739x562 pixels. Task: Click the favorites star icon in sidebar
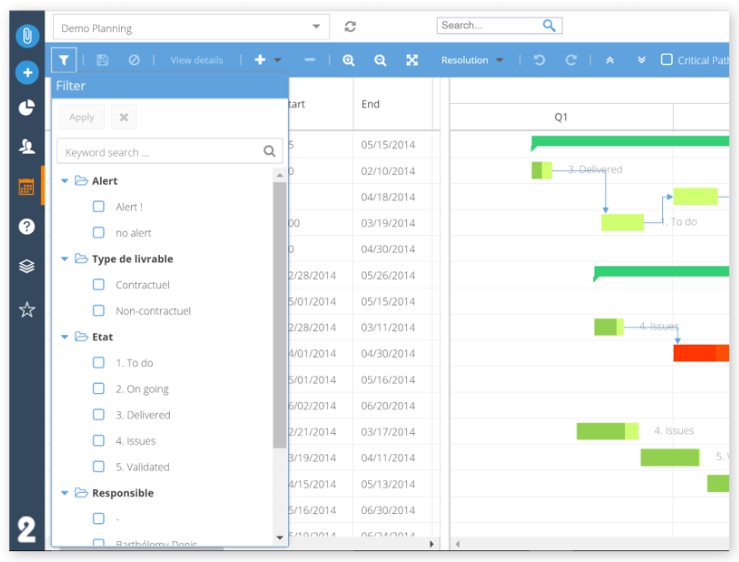[x=27, y=310]
